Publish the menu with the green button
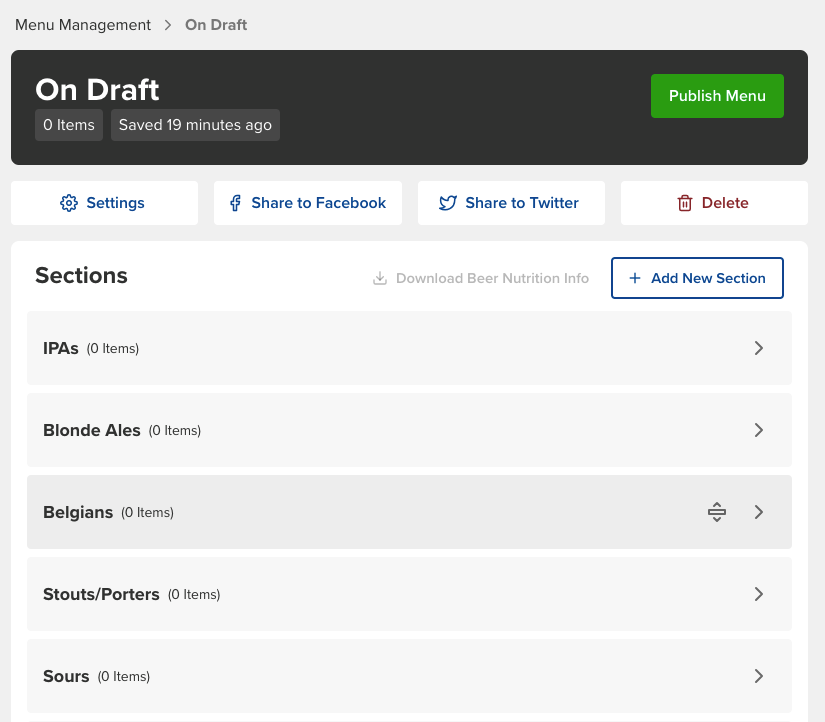825x722 pixels. (x=717, y=96)
